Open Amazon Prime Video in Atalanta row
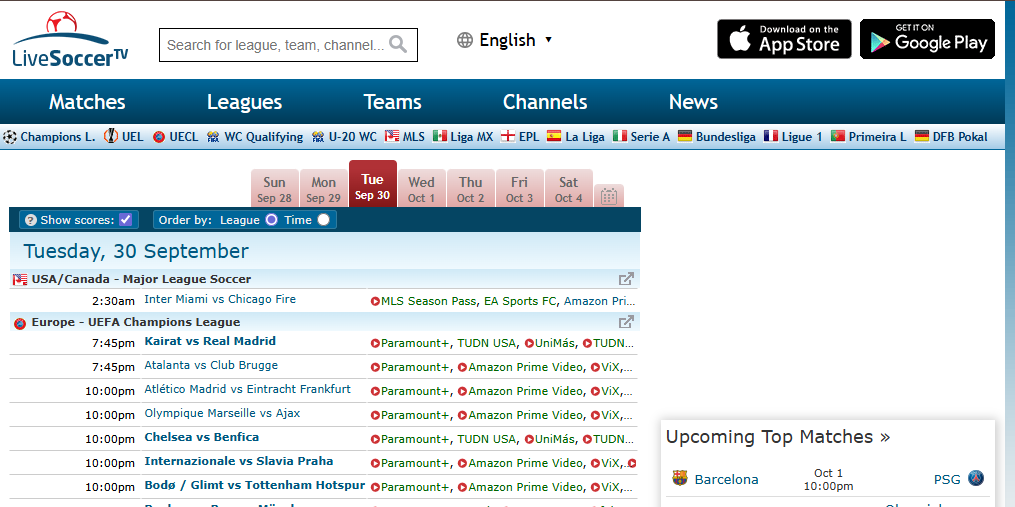1015x507 pixels. (x=525, y=367)
